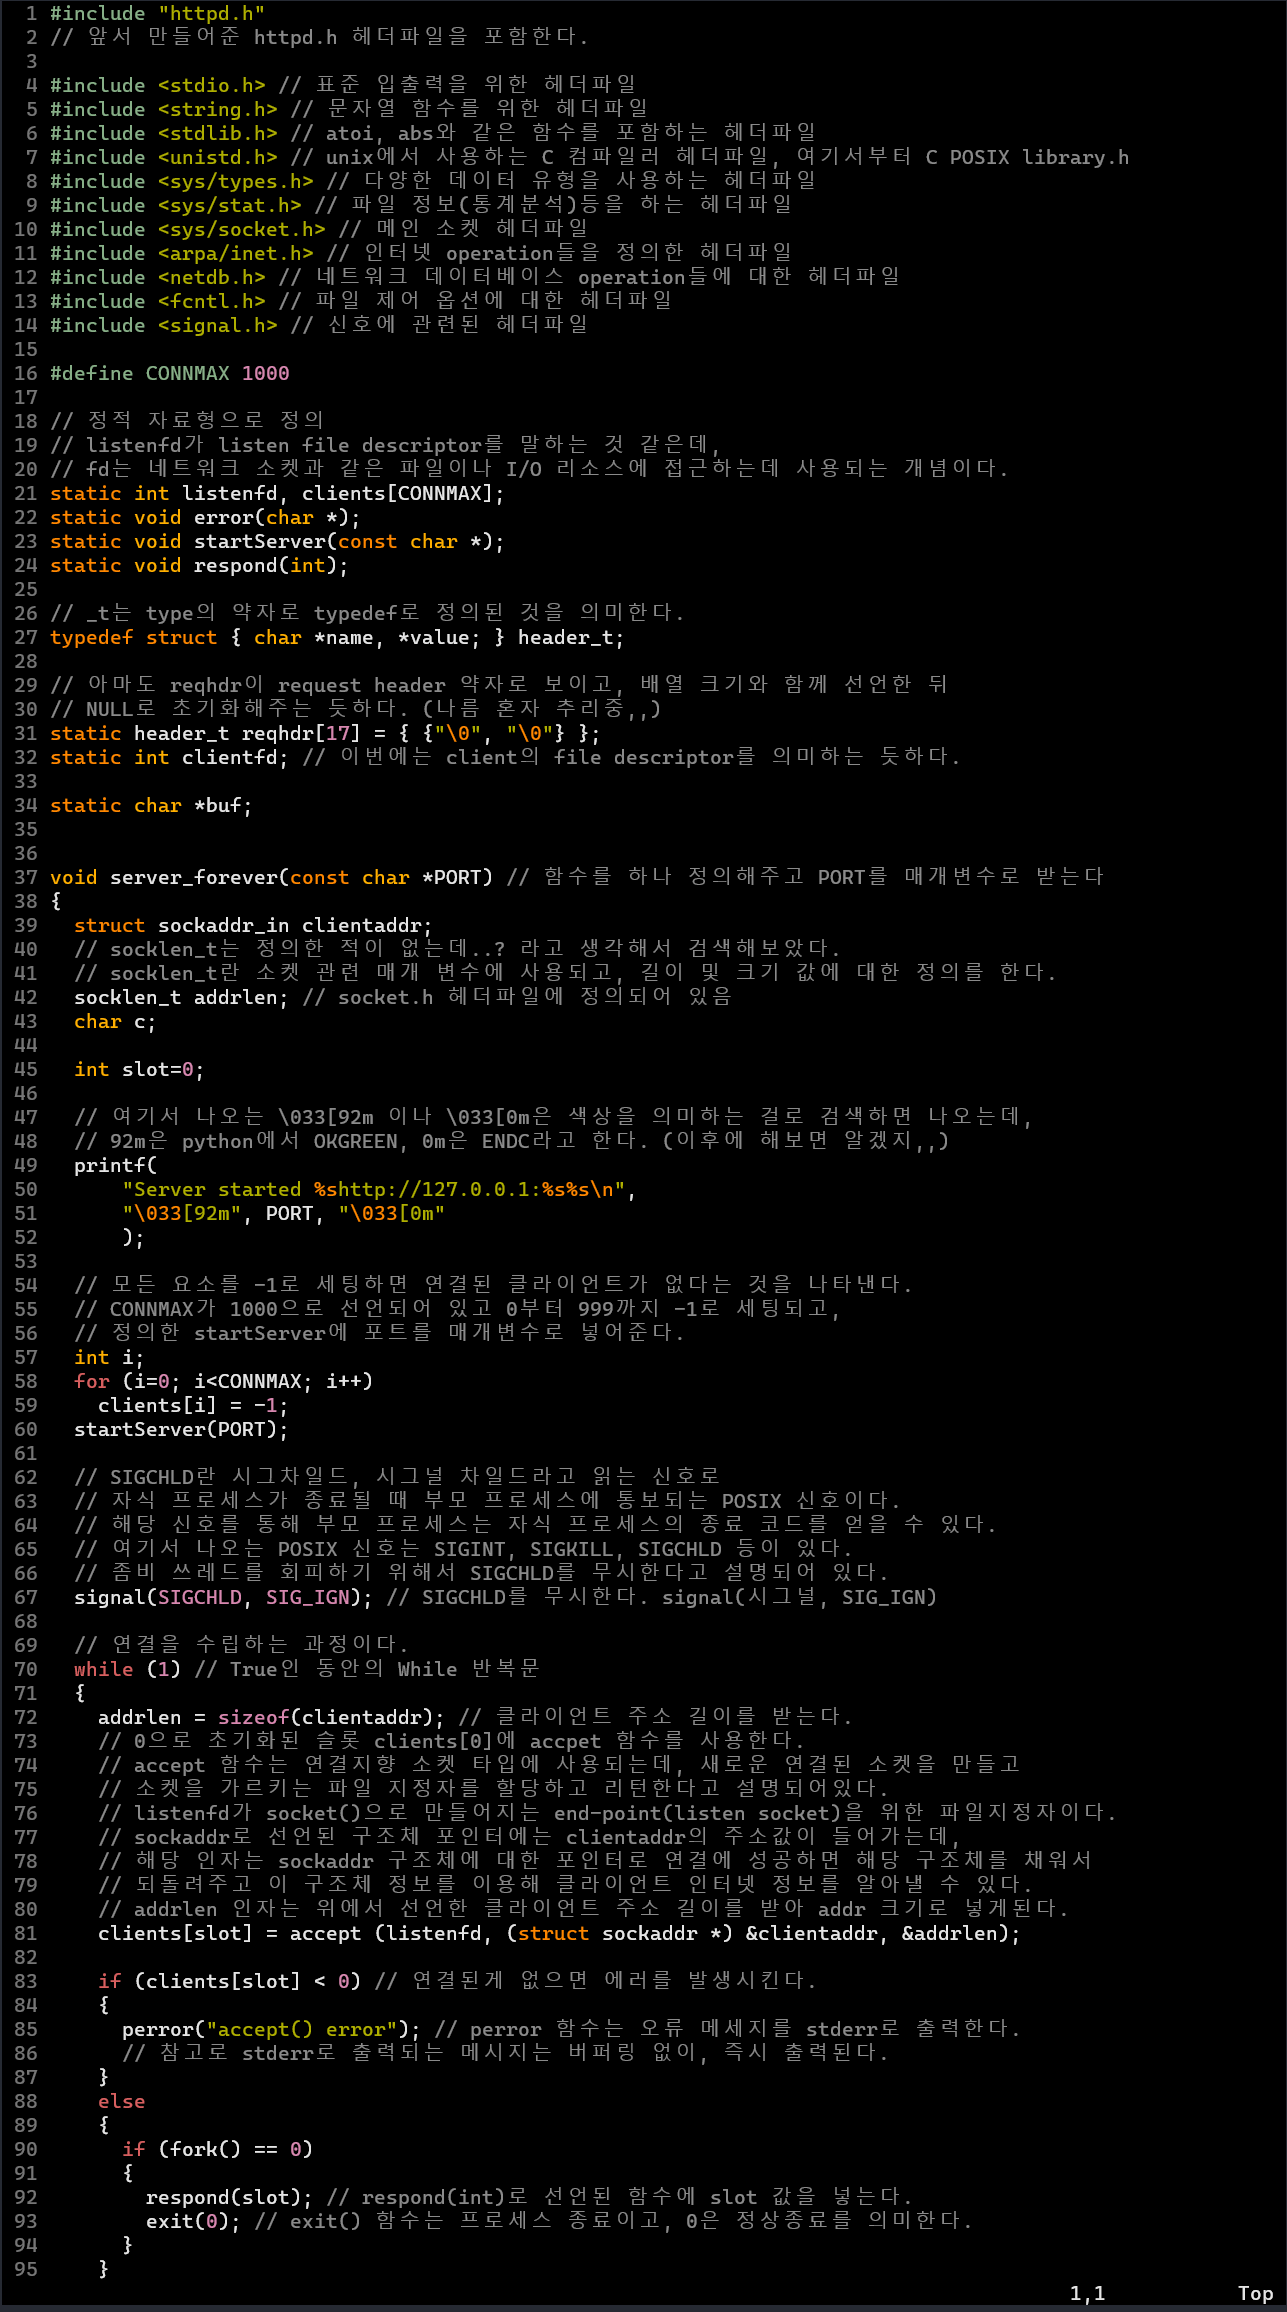Click 'perror("accept() error");' line
The height and width of the screenshot is (2312, 1287).
271,2029
